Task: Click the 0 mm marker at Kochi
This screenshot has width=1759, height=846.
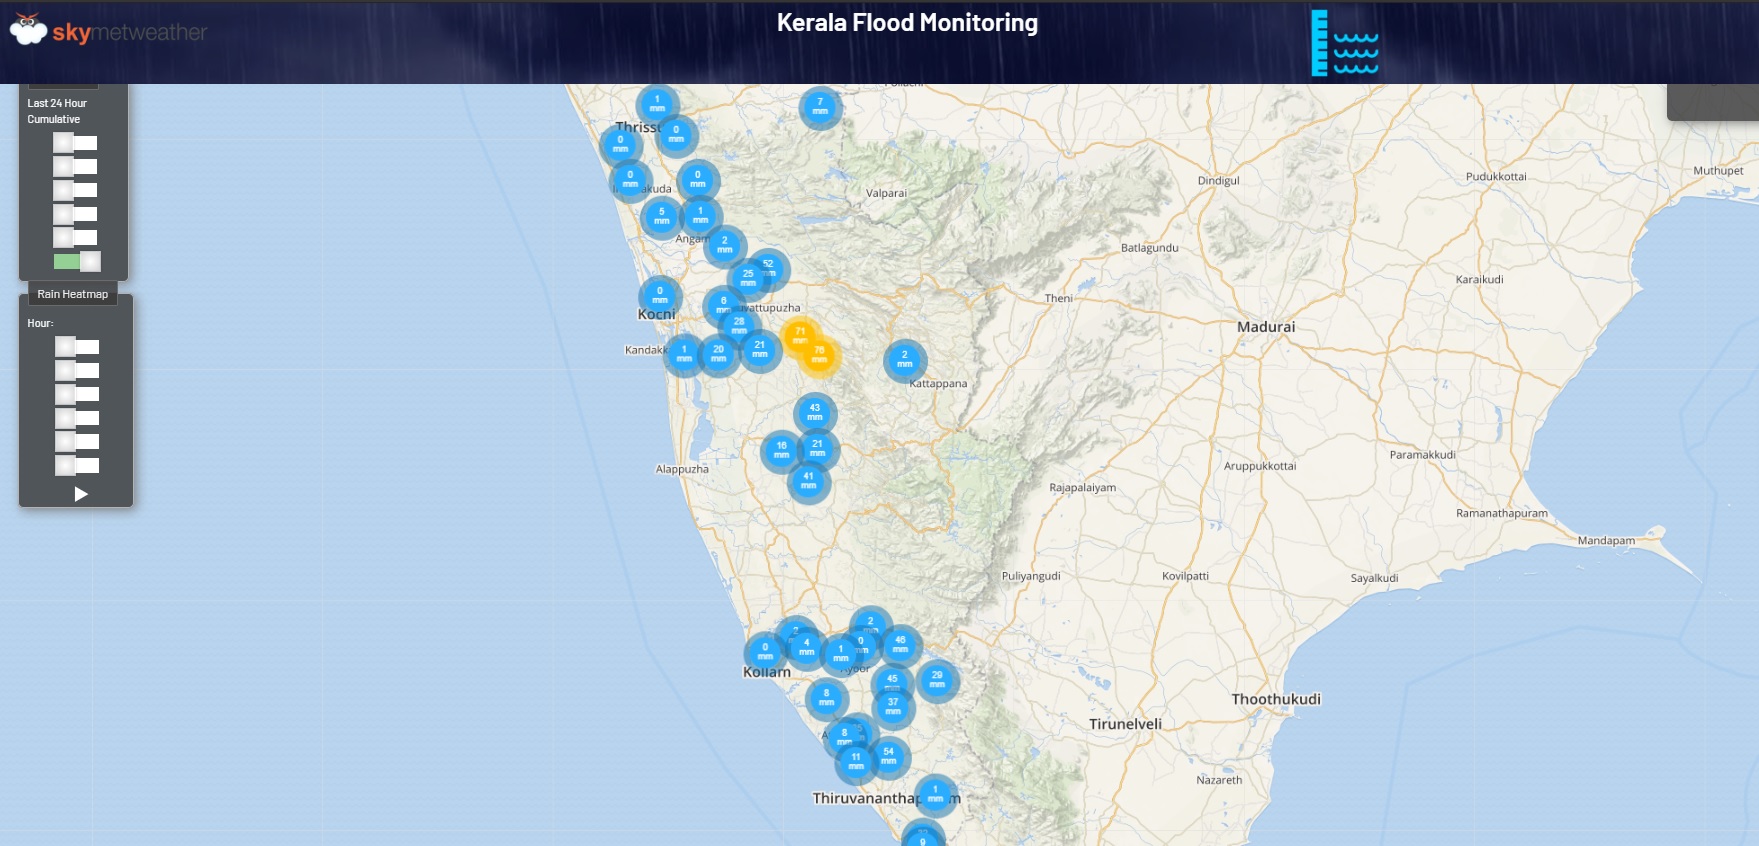Action: coord(660,295)
